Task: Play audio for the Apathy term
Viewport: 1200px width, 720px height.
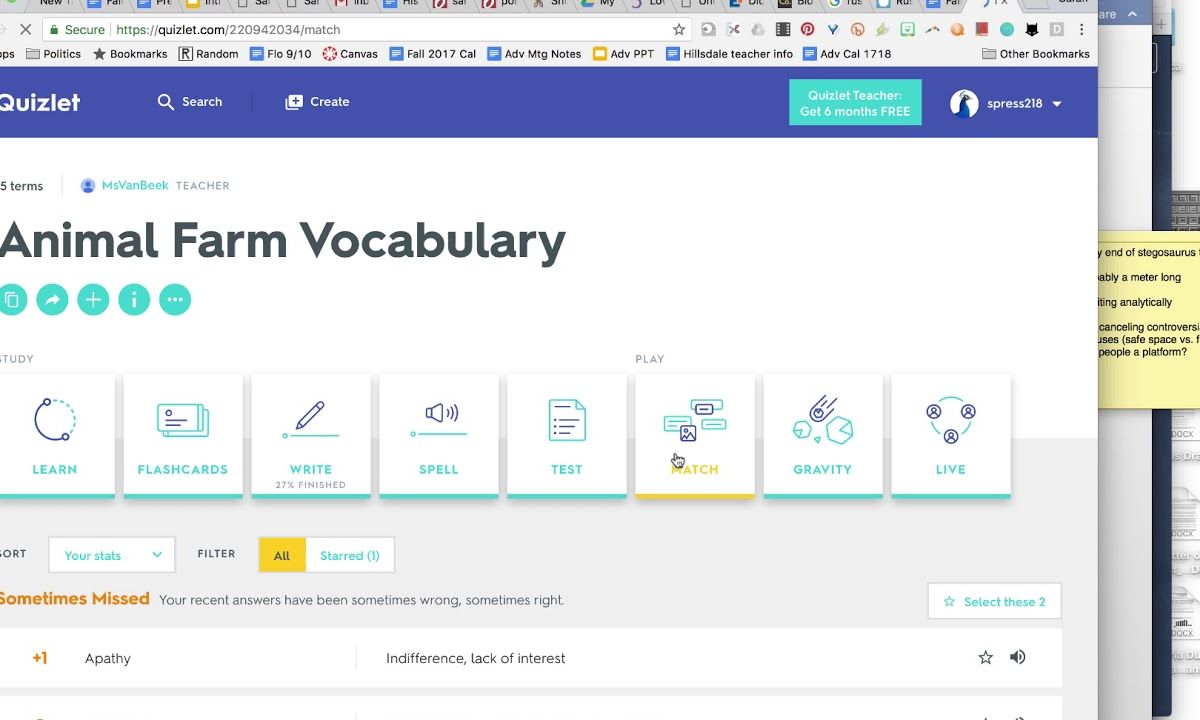Action: [x=1018, y=657]
